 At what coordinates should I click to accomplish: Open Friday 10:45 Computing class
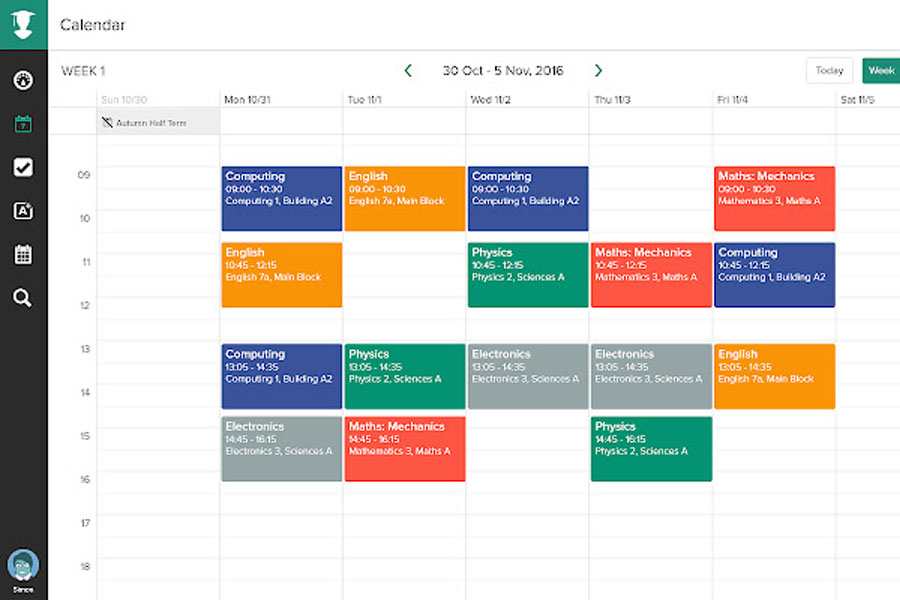[x=775, y=275]
